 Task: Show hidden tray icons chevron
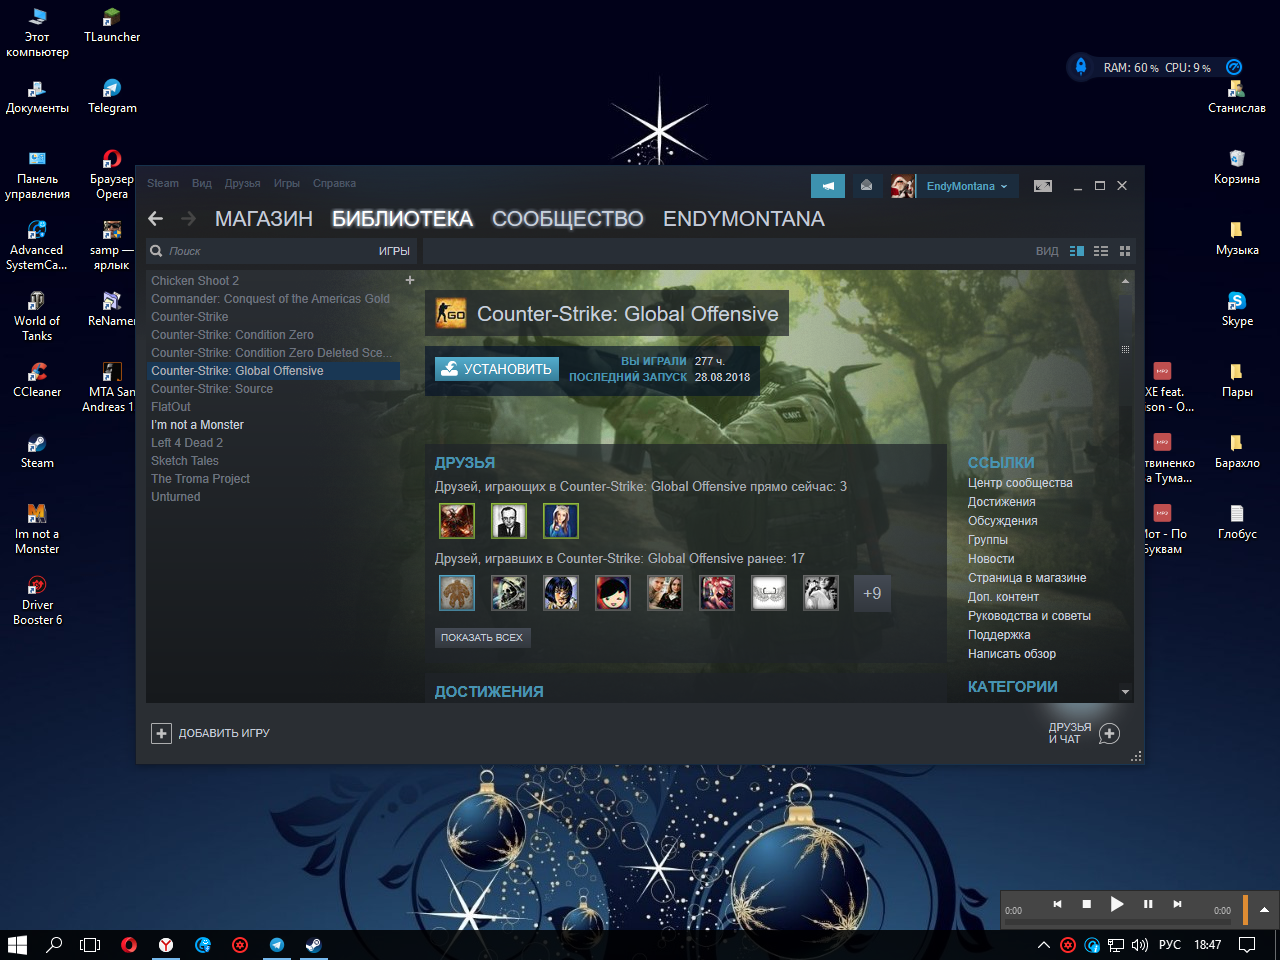click(x=1043, y=945)
